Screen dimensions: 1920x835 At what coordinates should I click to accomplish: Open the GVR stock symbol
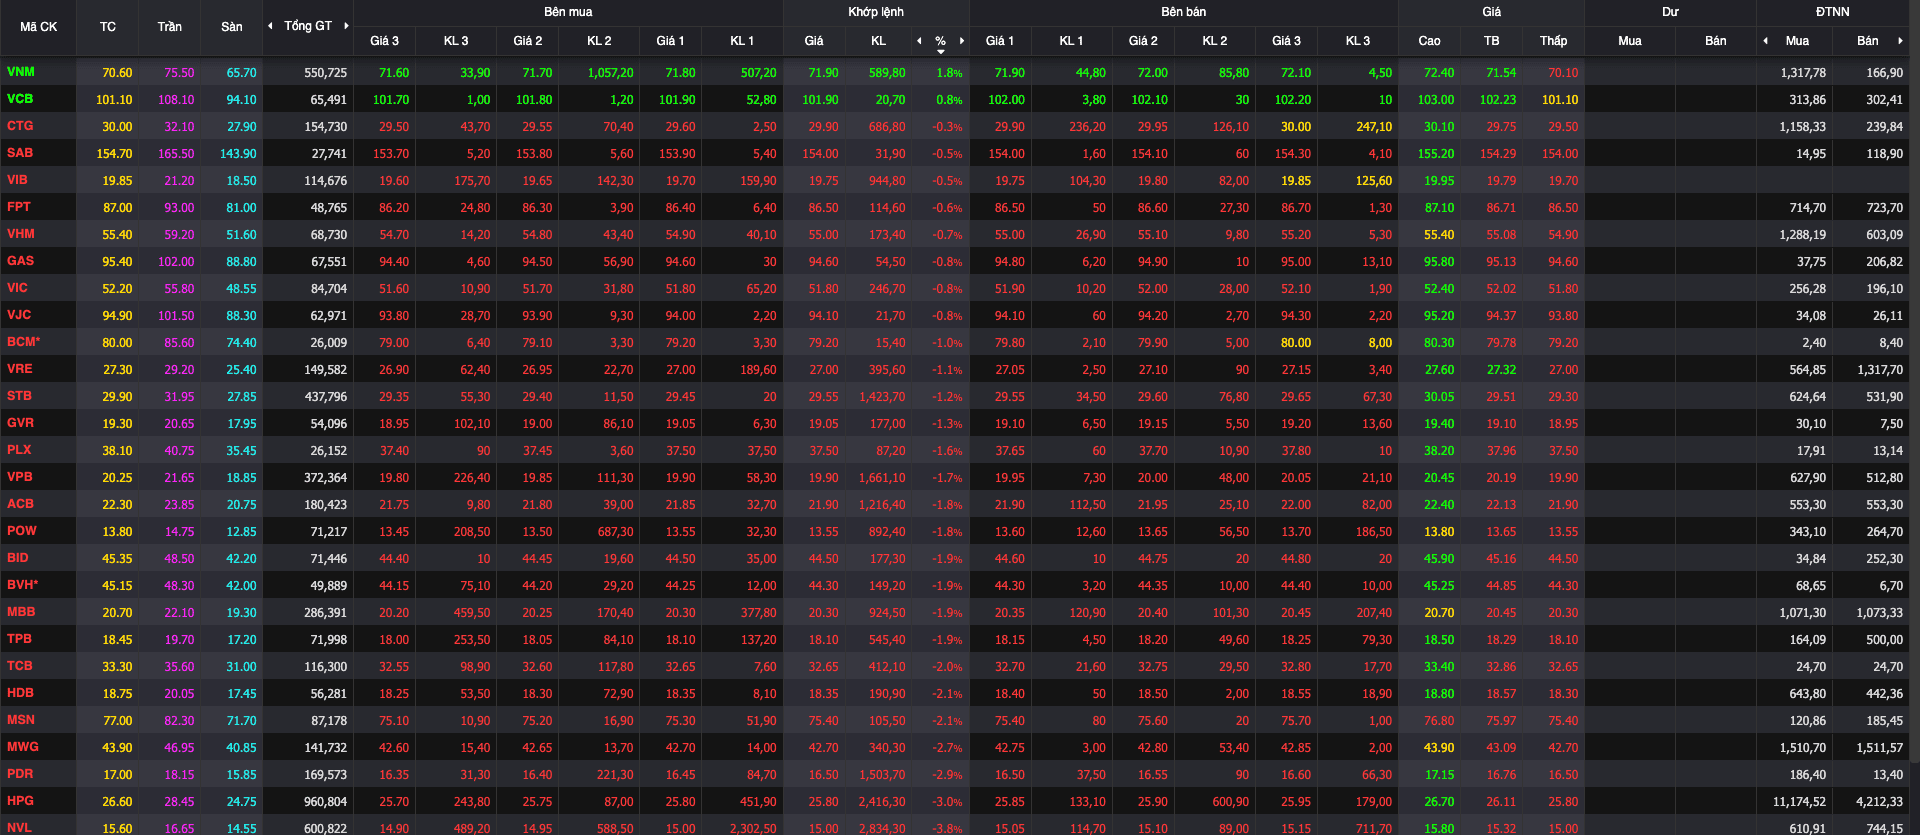[20, 423]
